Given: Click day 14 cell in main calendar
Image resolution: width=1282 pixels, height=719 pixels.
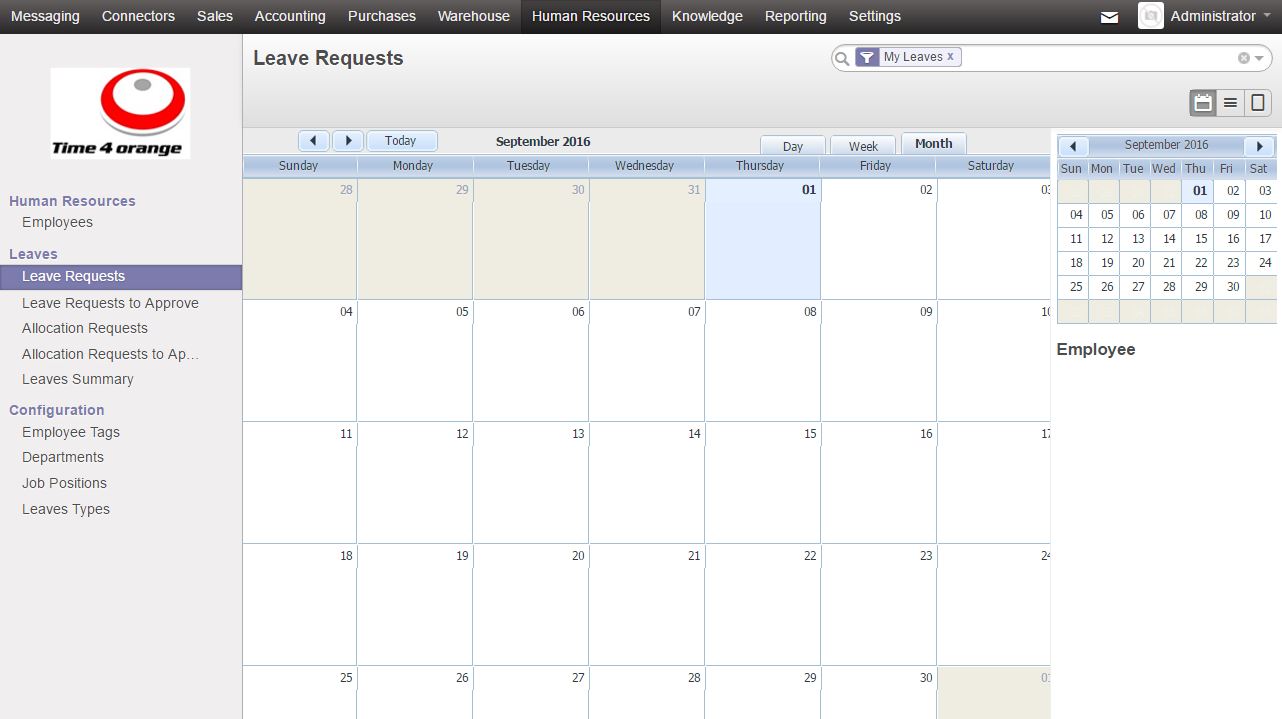Looking at the screenshot, I should 647,482.
